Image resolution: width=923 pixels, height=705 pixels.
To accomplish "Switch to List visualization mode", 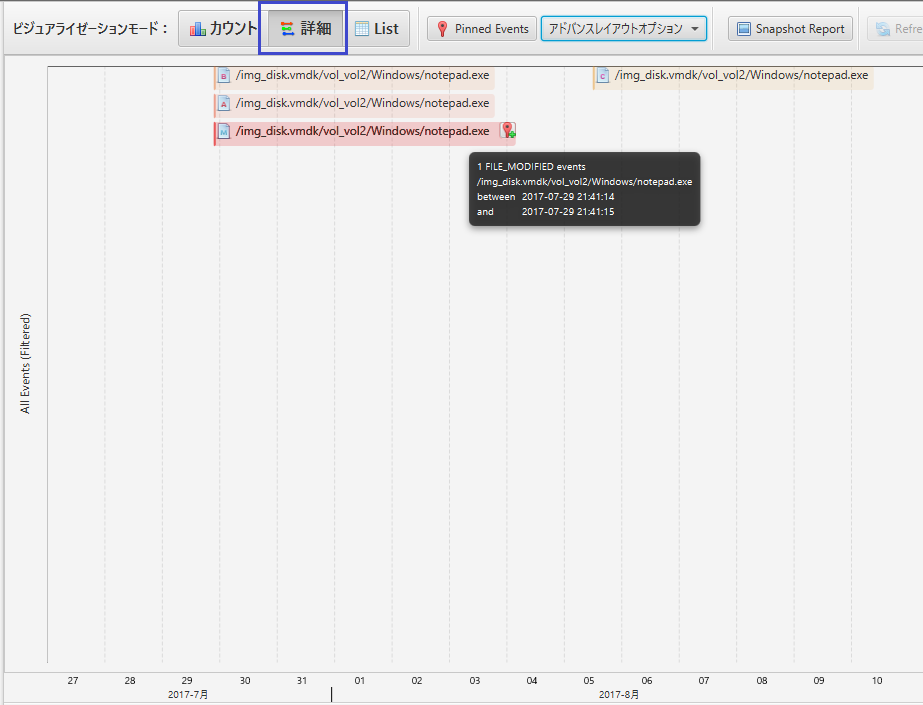I will [x=377, y=28].
